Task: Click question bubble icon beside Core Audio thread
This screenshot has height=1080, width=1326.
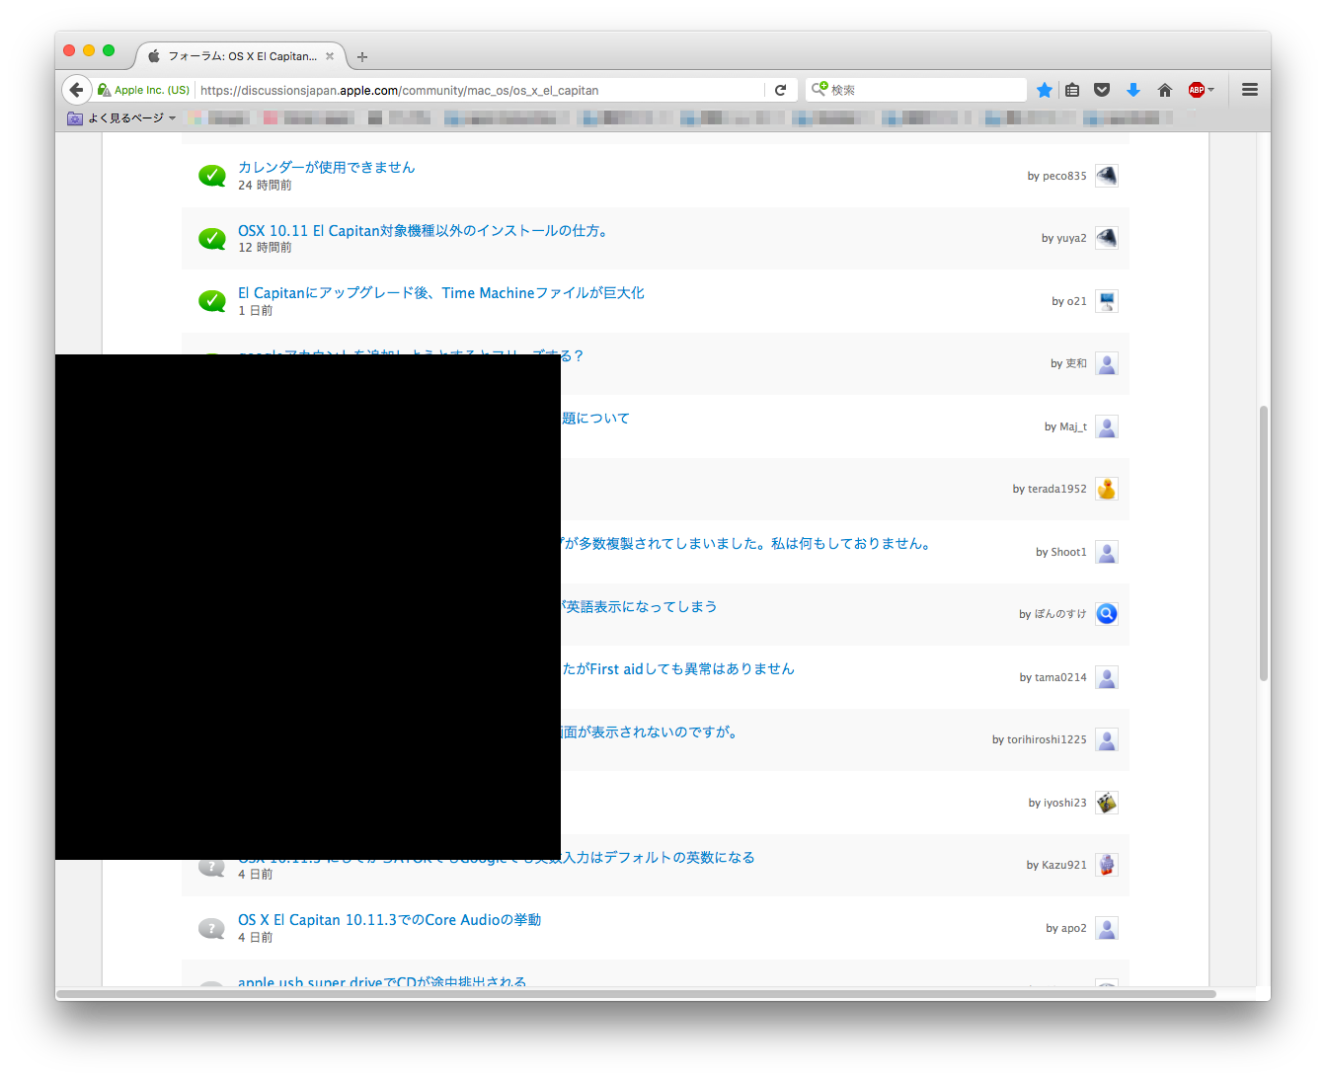Action: click(212, 928)
